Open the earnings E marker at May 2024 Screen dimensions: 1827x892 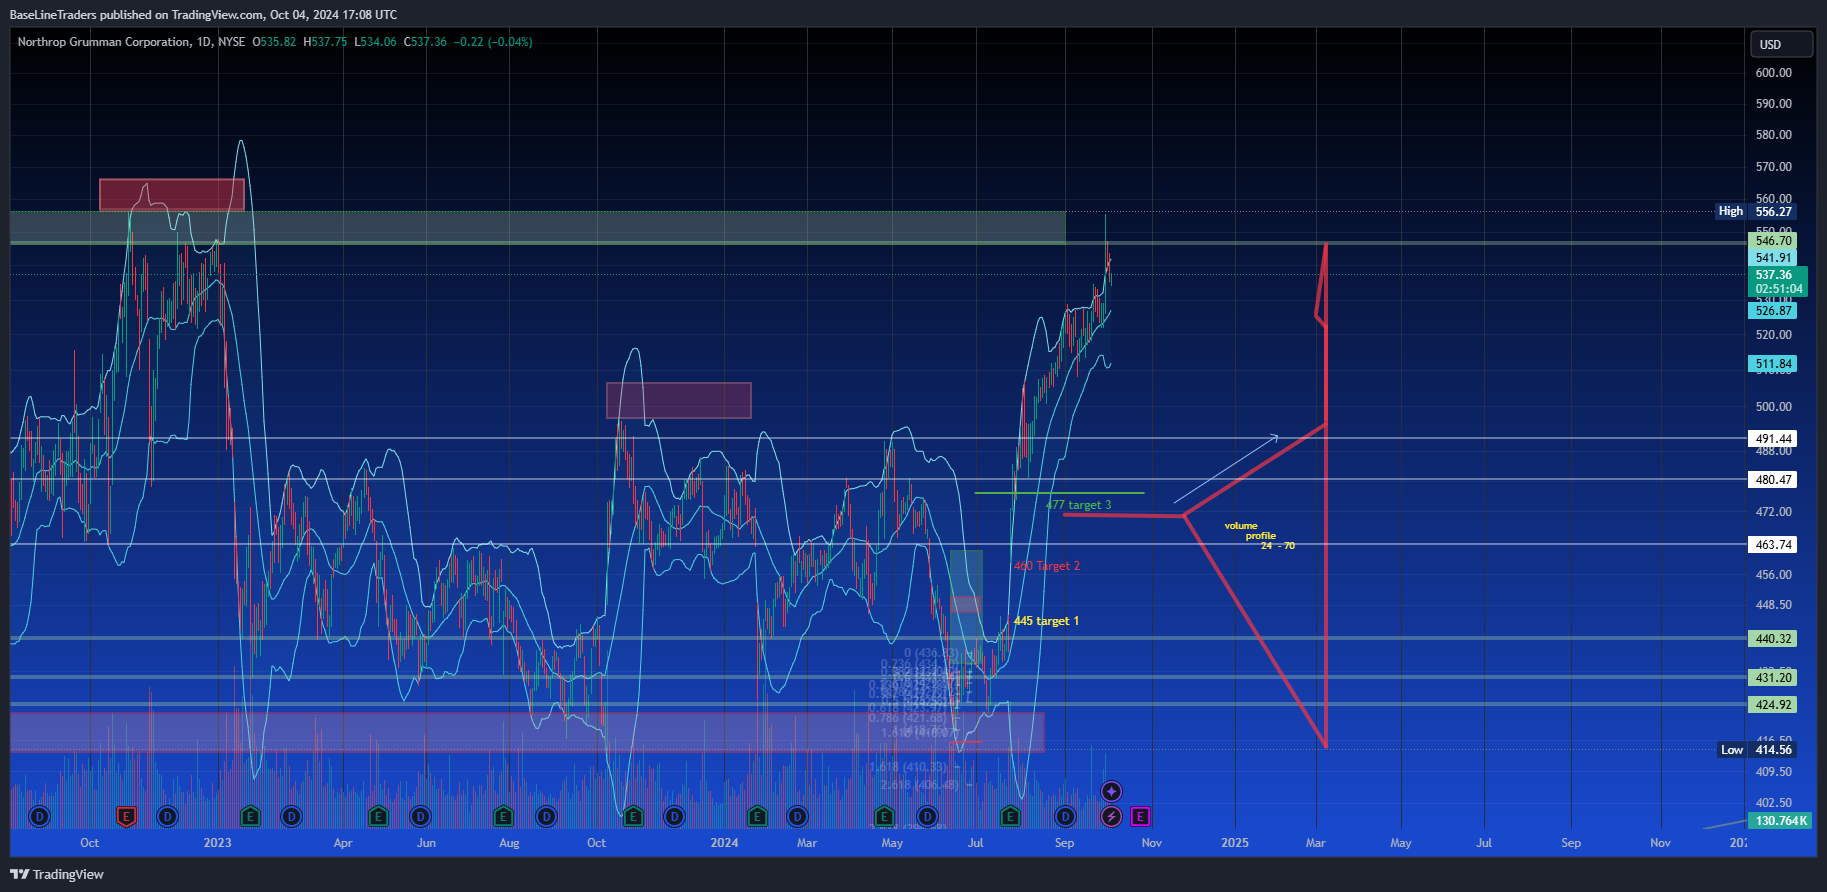click(x=884, y=817)
